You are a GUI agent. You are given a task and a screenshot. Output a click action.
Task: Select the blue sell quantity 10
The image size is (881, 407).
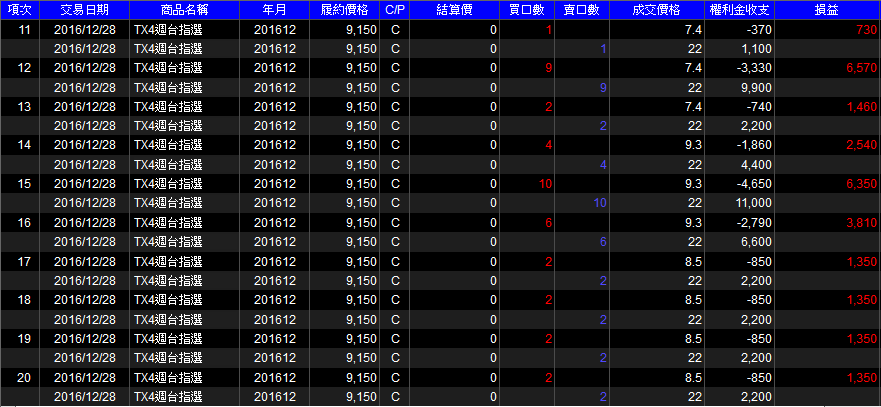[x=600, y=203]
